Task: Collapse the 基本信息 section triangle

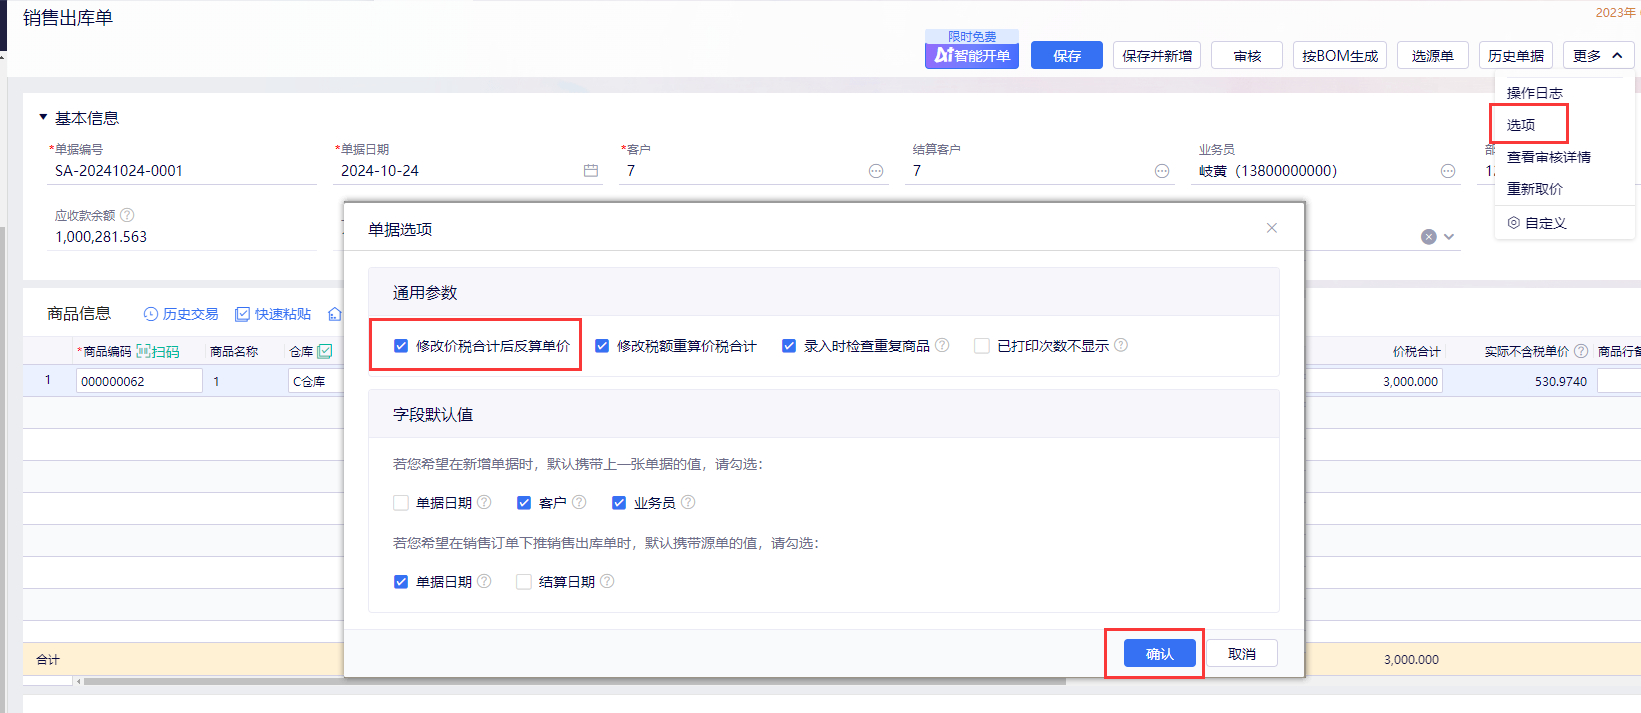Action: tap(43, 117)
